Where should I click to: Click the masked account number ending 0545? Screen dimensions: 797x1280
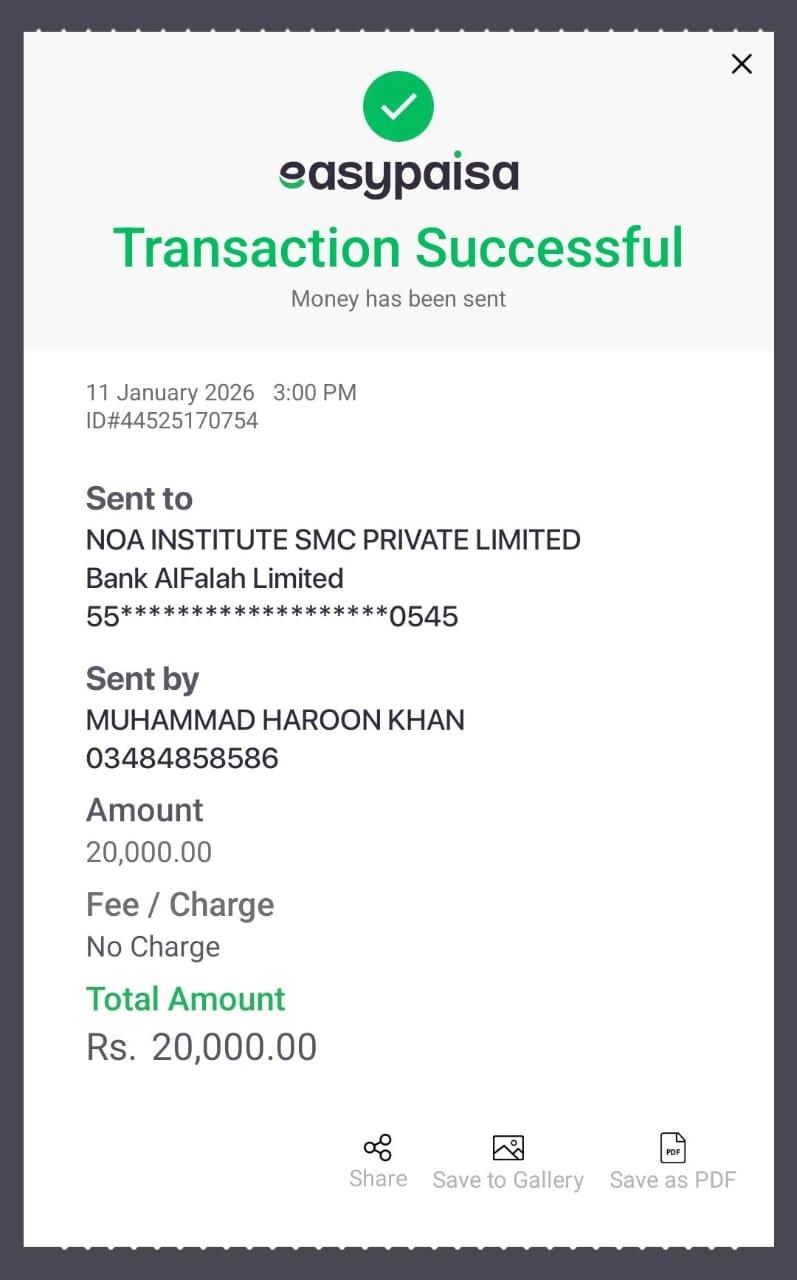(272, 617)
